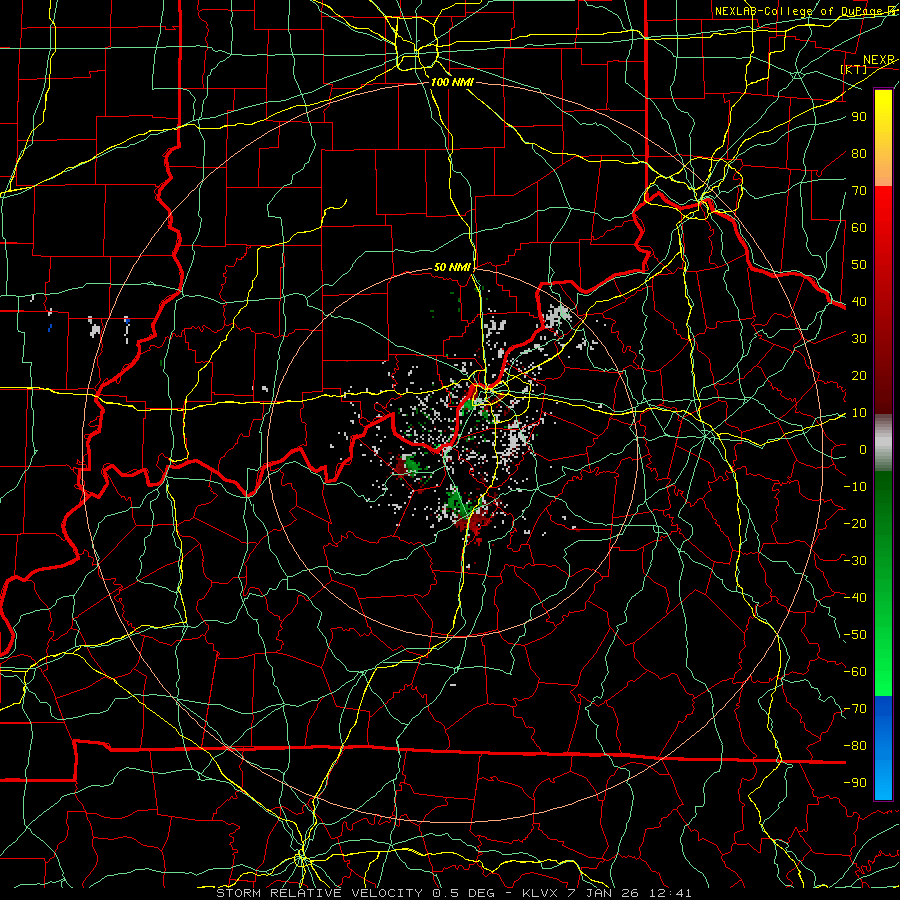Click the blue segment near bottom of color bar

[x=883, y=747]
